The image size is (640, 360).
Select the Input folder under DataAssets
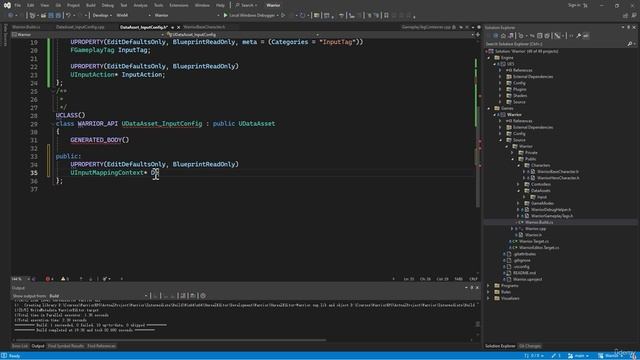542,197
